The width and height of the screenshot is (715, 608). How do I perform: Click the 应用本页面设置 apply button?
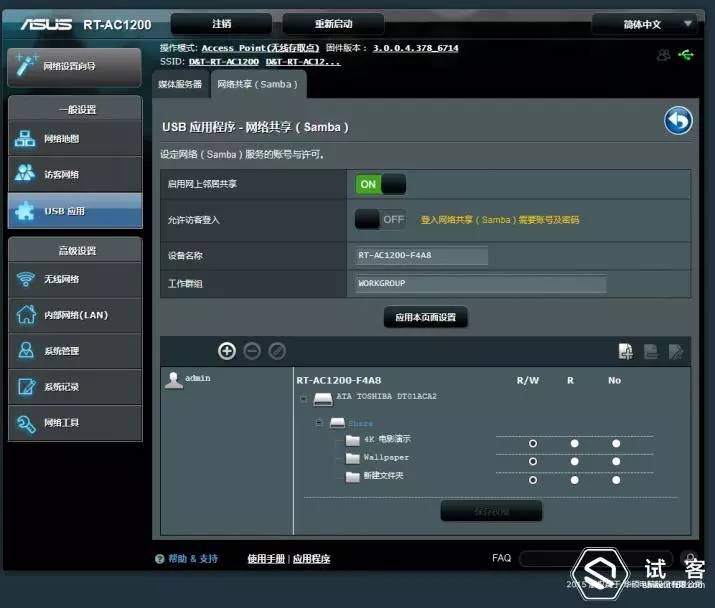(425, 317)
